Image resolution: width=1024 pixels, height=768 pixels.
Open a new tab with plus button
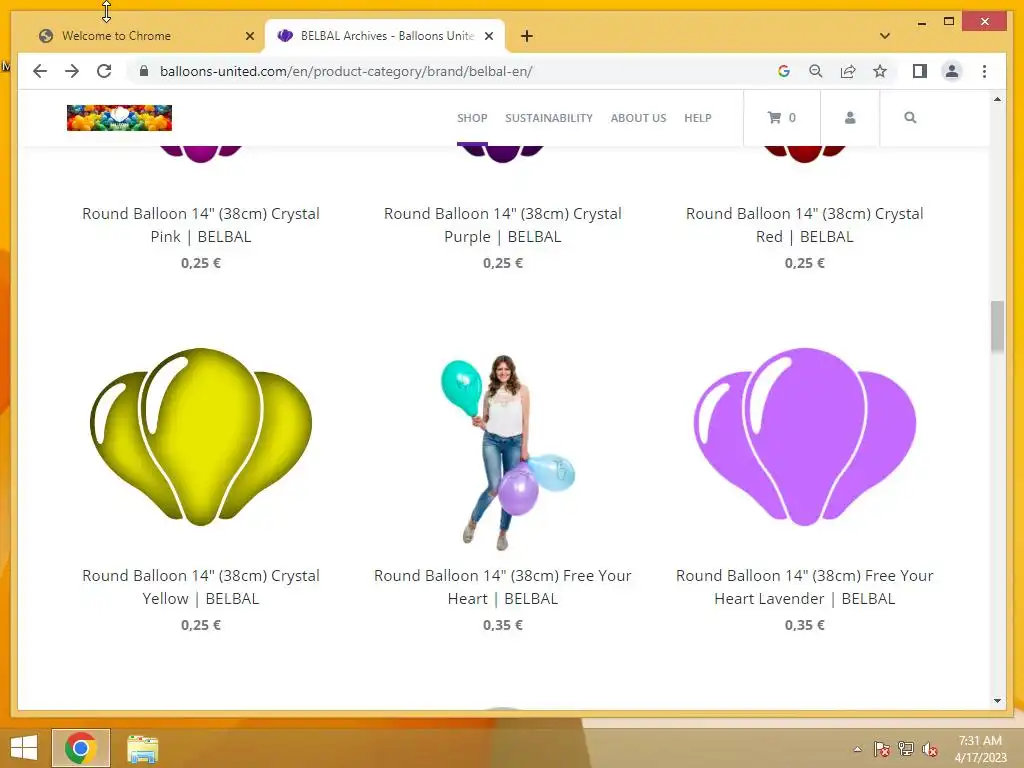pyautogui.click(x=526, y=36)
